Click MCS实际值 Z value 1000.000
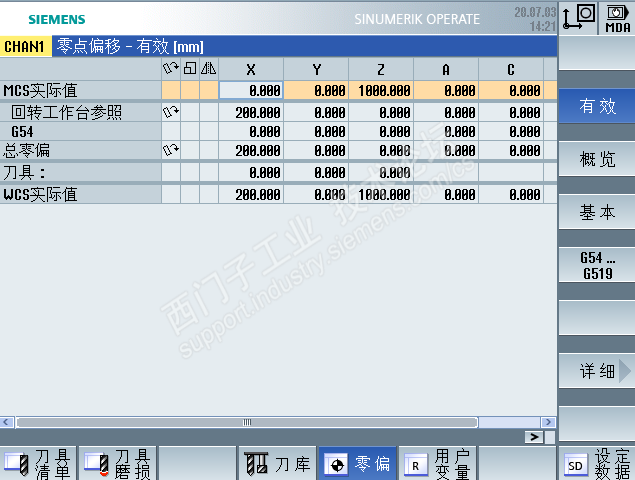The height and width of the screenshot is (480, 635). click(x=381, y=90)
